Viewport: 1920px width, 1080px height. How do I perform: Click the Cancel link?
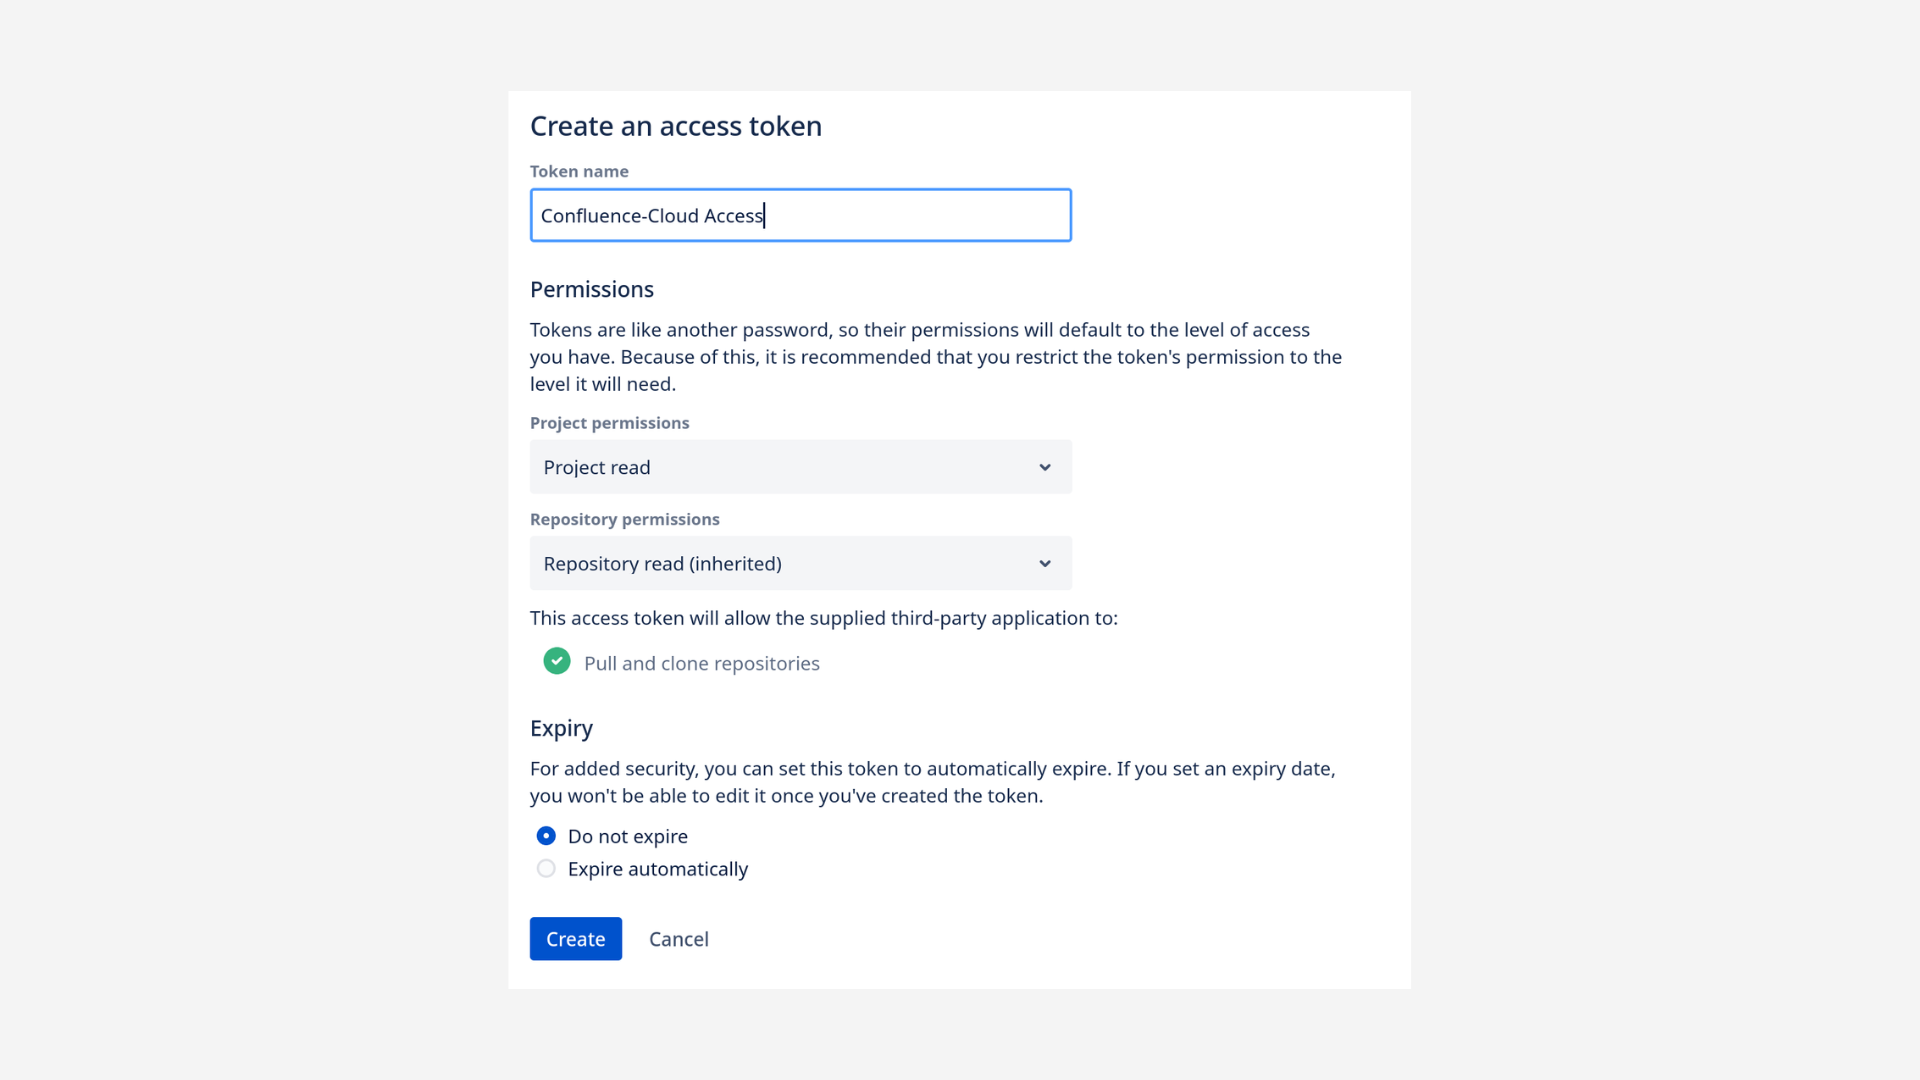[x=678, y=938]
